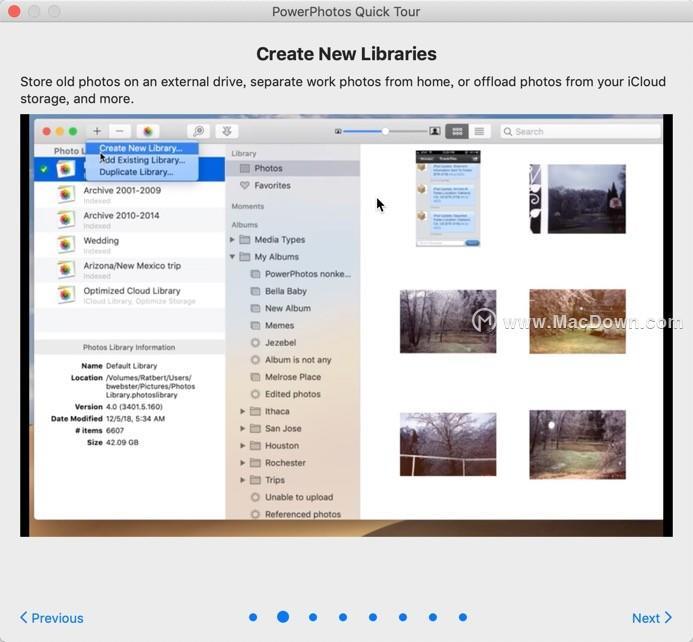Image resolution: width=693 pixels, height=642 pixels.
Task: Choose Duplicate Library menu item
Action: pyautogui.click(x=141, y=172)
